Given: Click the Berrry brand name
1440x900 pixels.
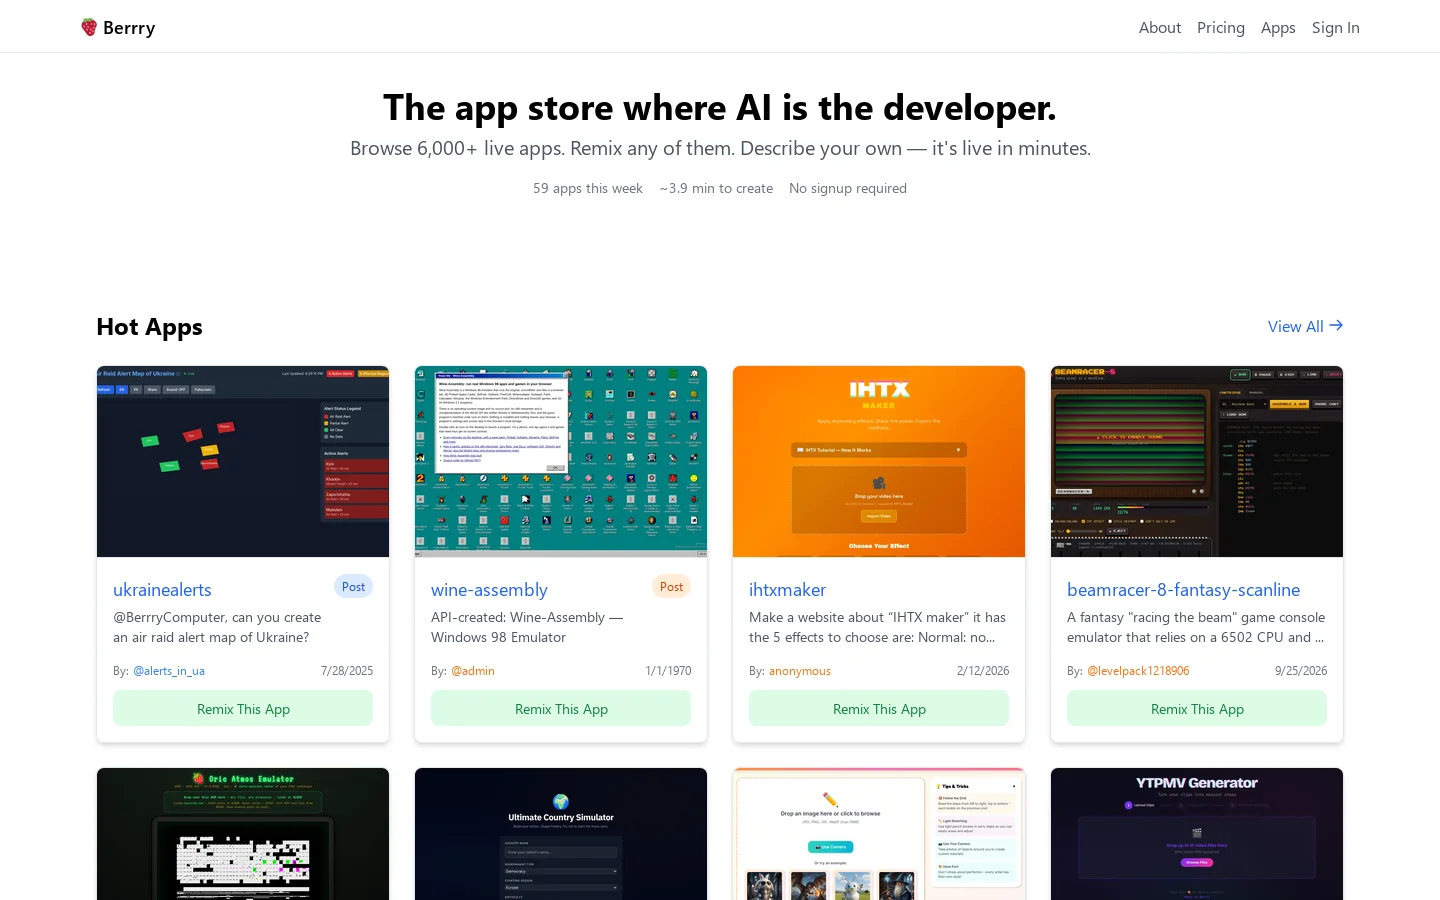Looking at the screenshot, I should [129, 28].
